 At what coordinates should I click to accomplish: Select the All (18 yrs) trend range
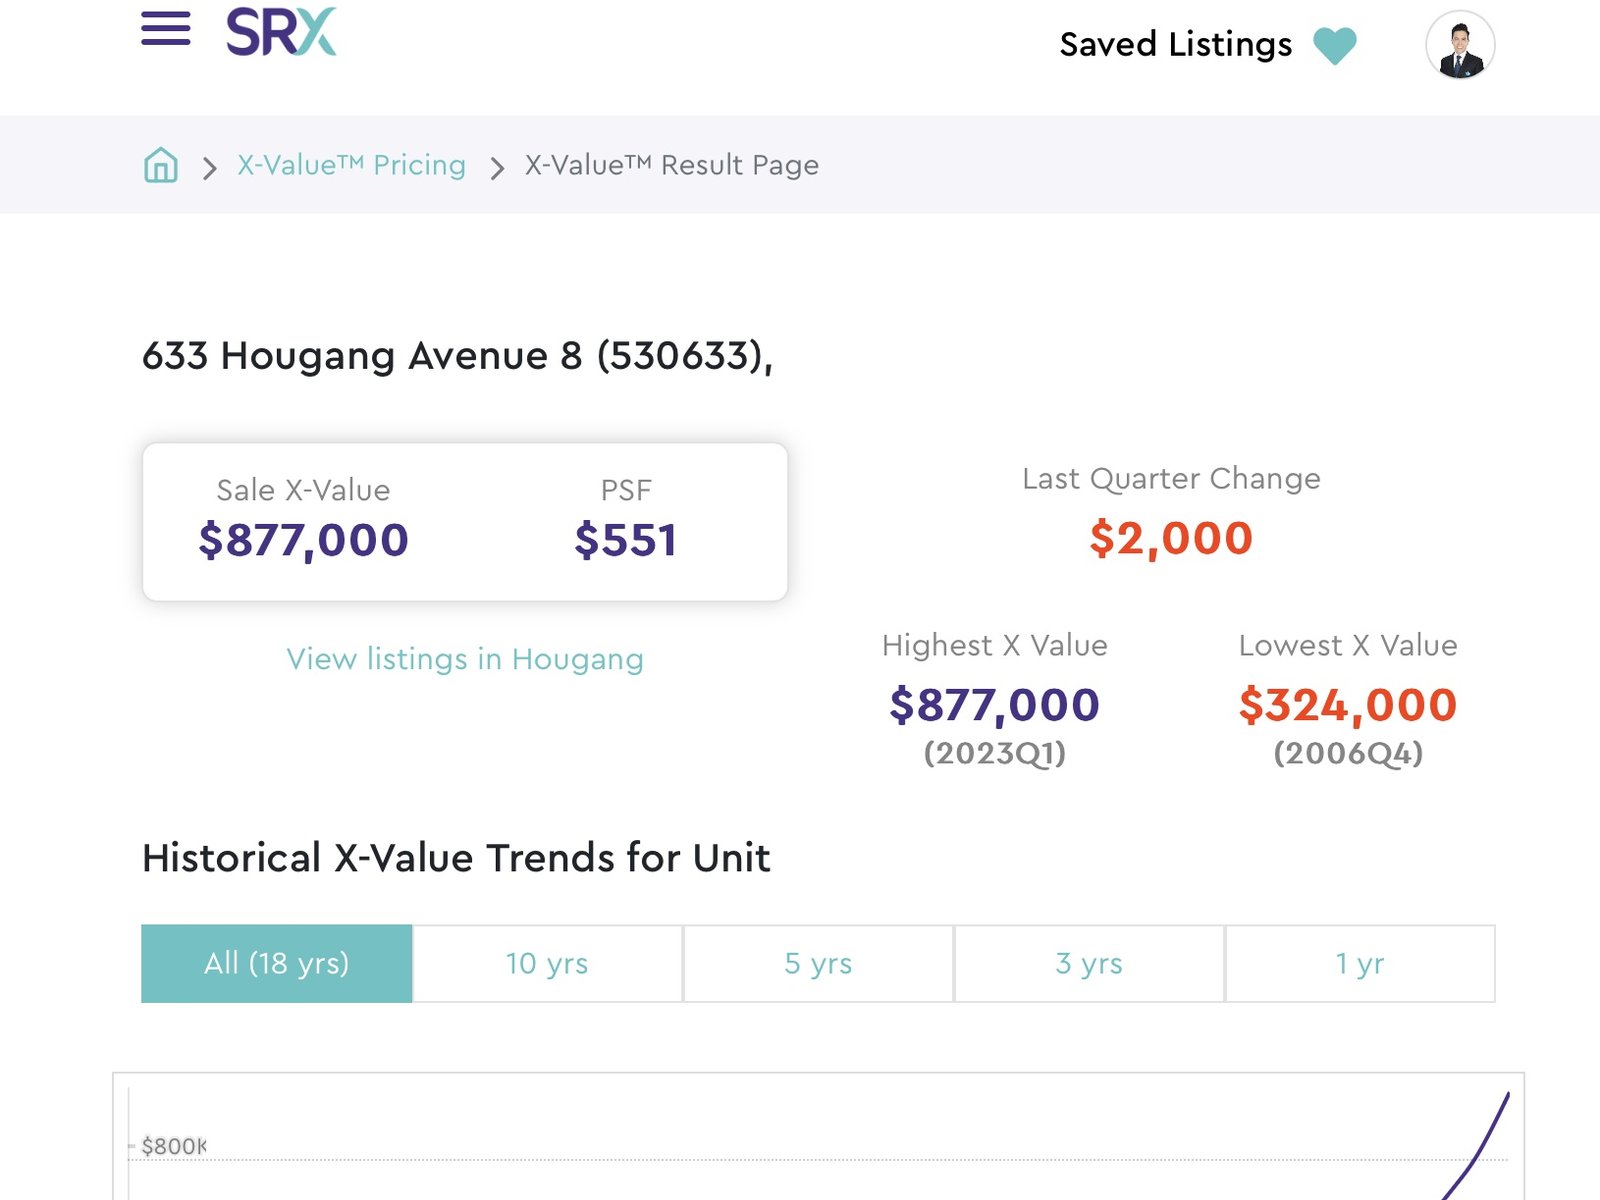(x=277, y=963)
